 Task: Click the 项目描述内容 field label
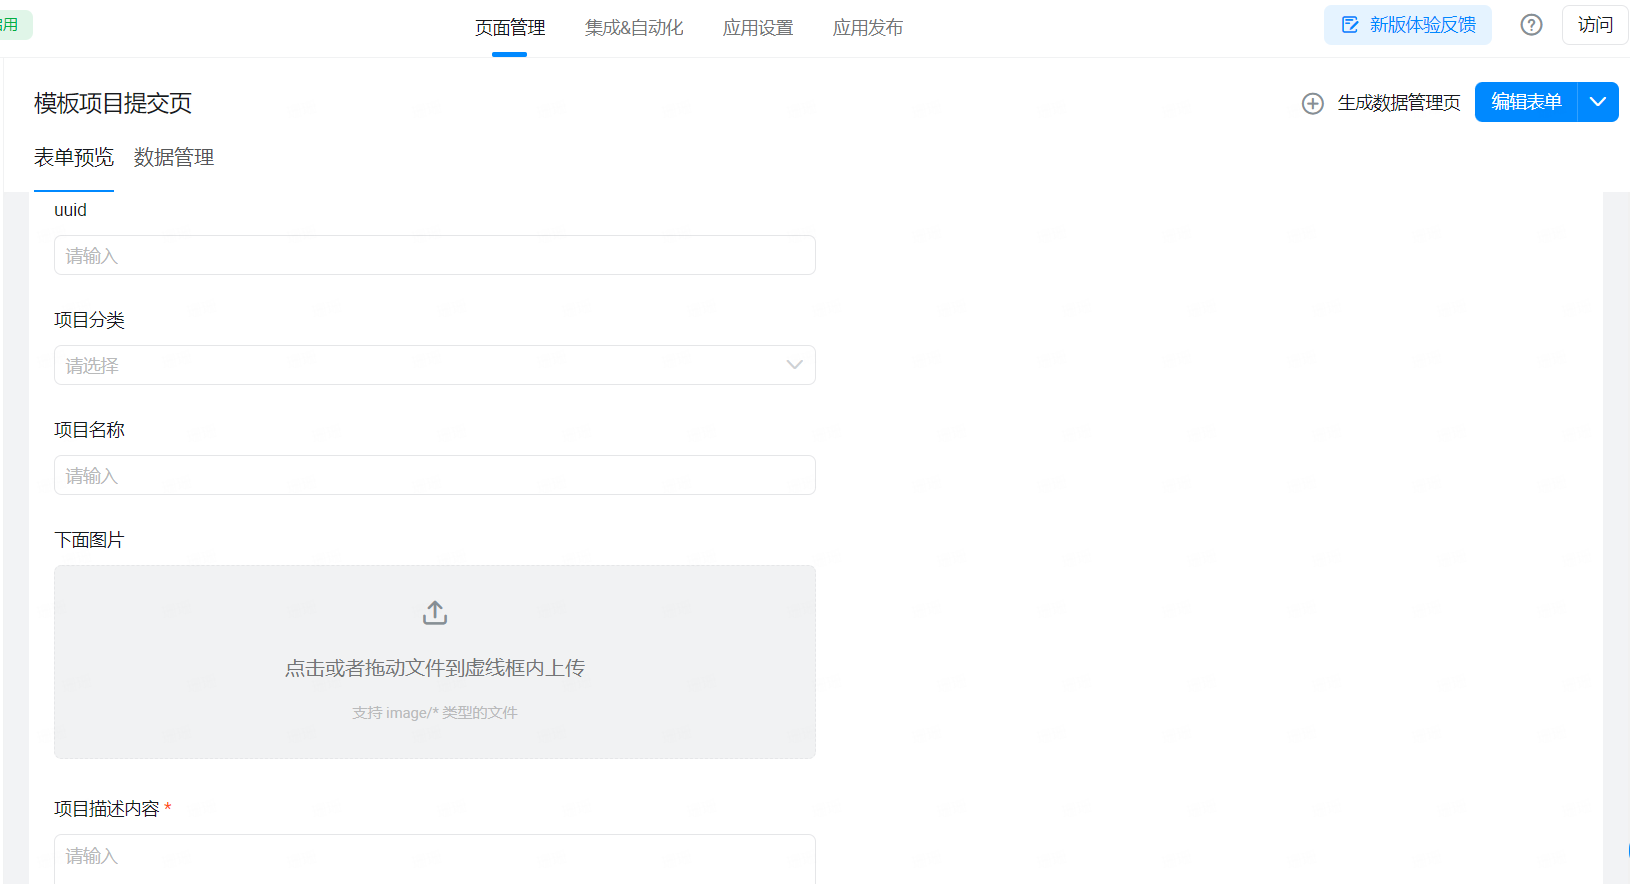107,809
